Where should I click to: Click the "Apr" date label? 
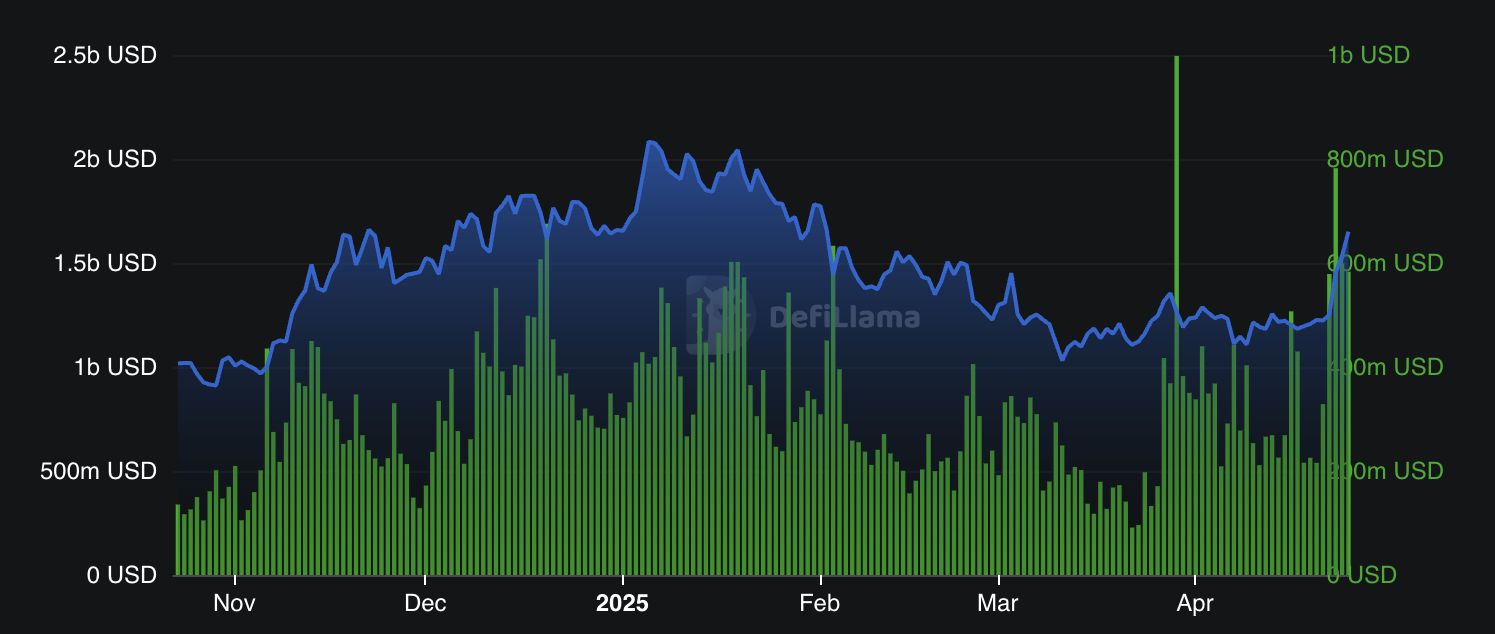[1195, 604]
